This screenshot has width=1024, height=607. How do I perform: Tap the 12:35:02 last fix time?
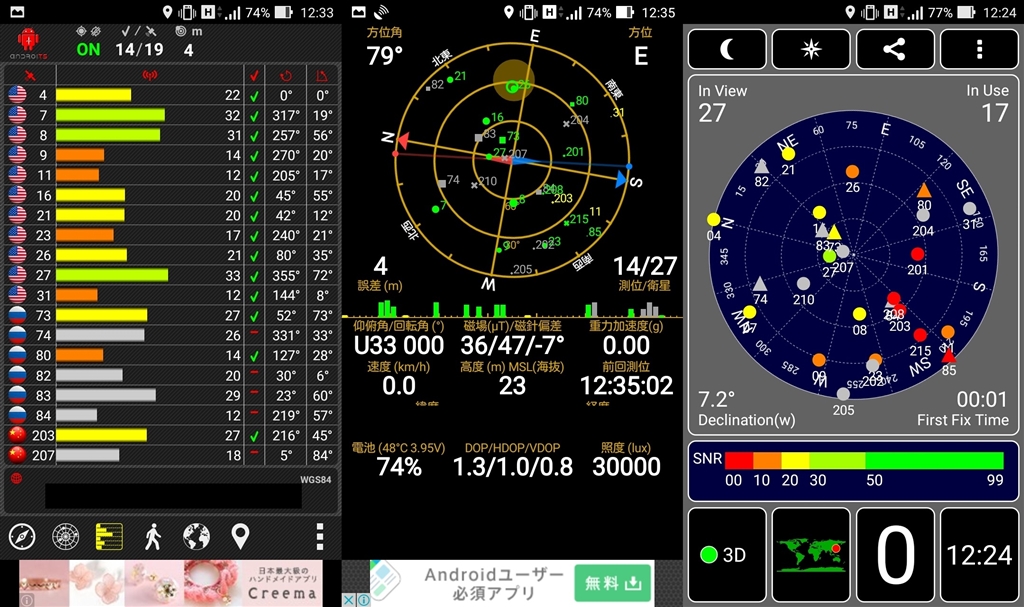click(x=626, y=386)
